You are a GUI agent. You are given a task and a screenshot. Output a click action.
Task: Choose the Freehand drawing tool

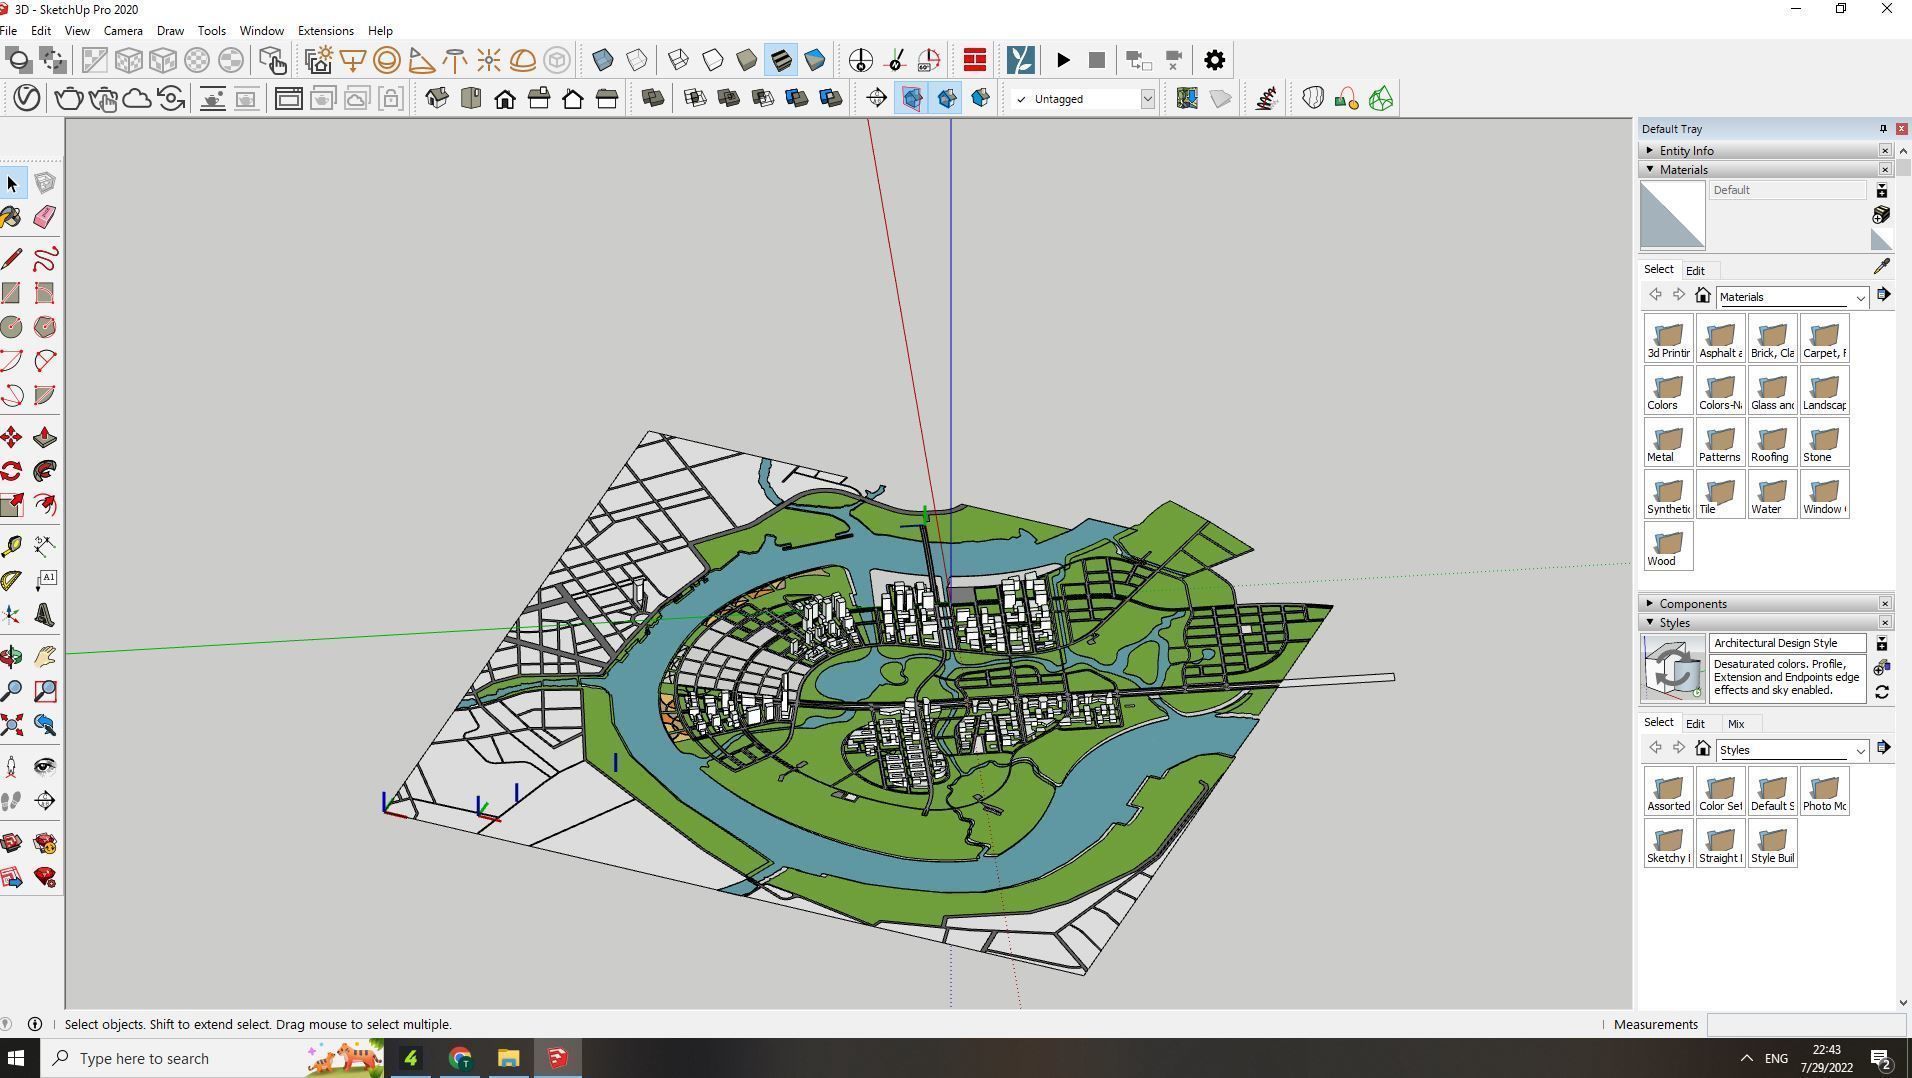45,259
